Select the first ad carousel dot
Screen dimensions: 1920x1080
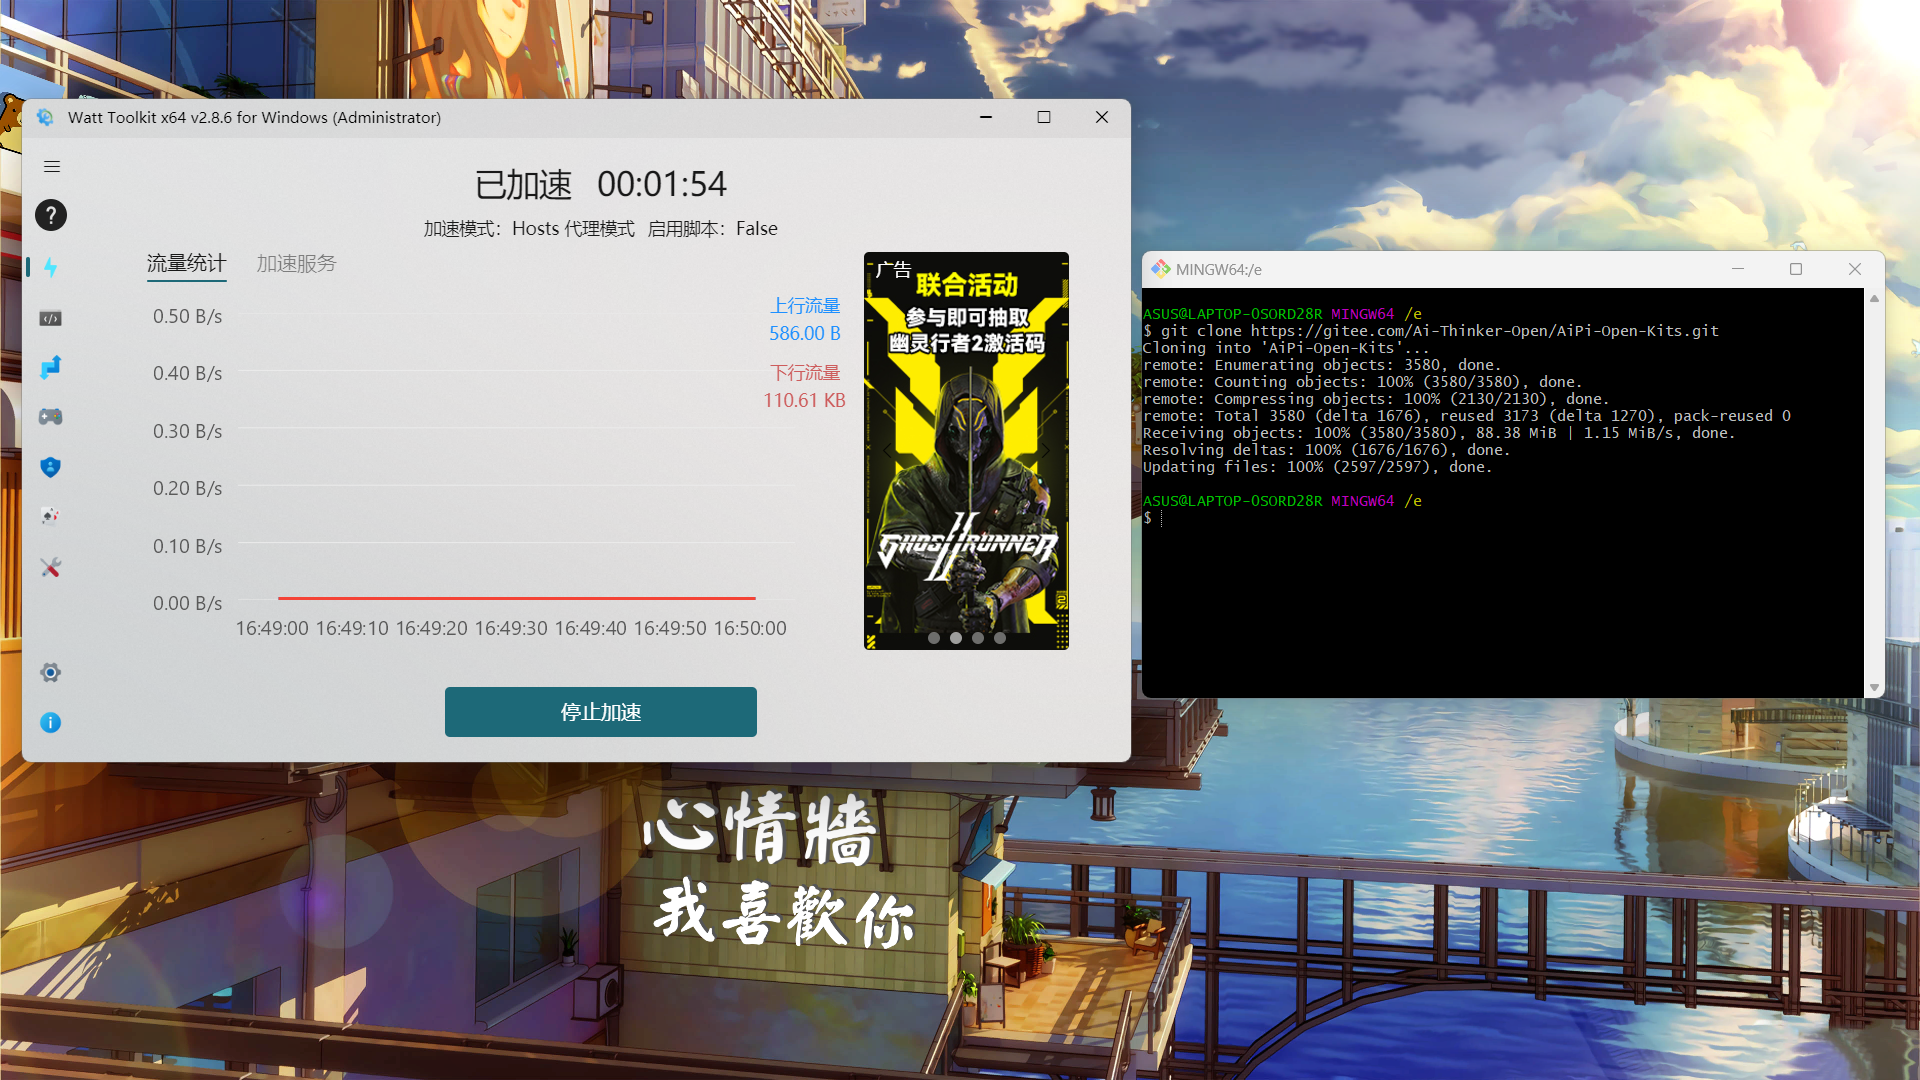click(934, 638)
